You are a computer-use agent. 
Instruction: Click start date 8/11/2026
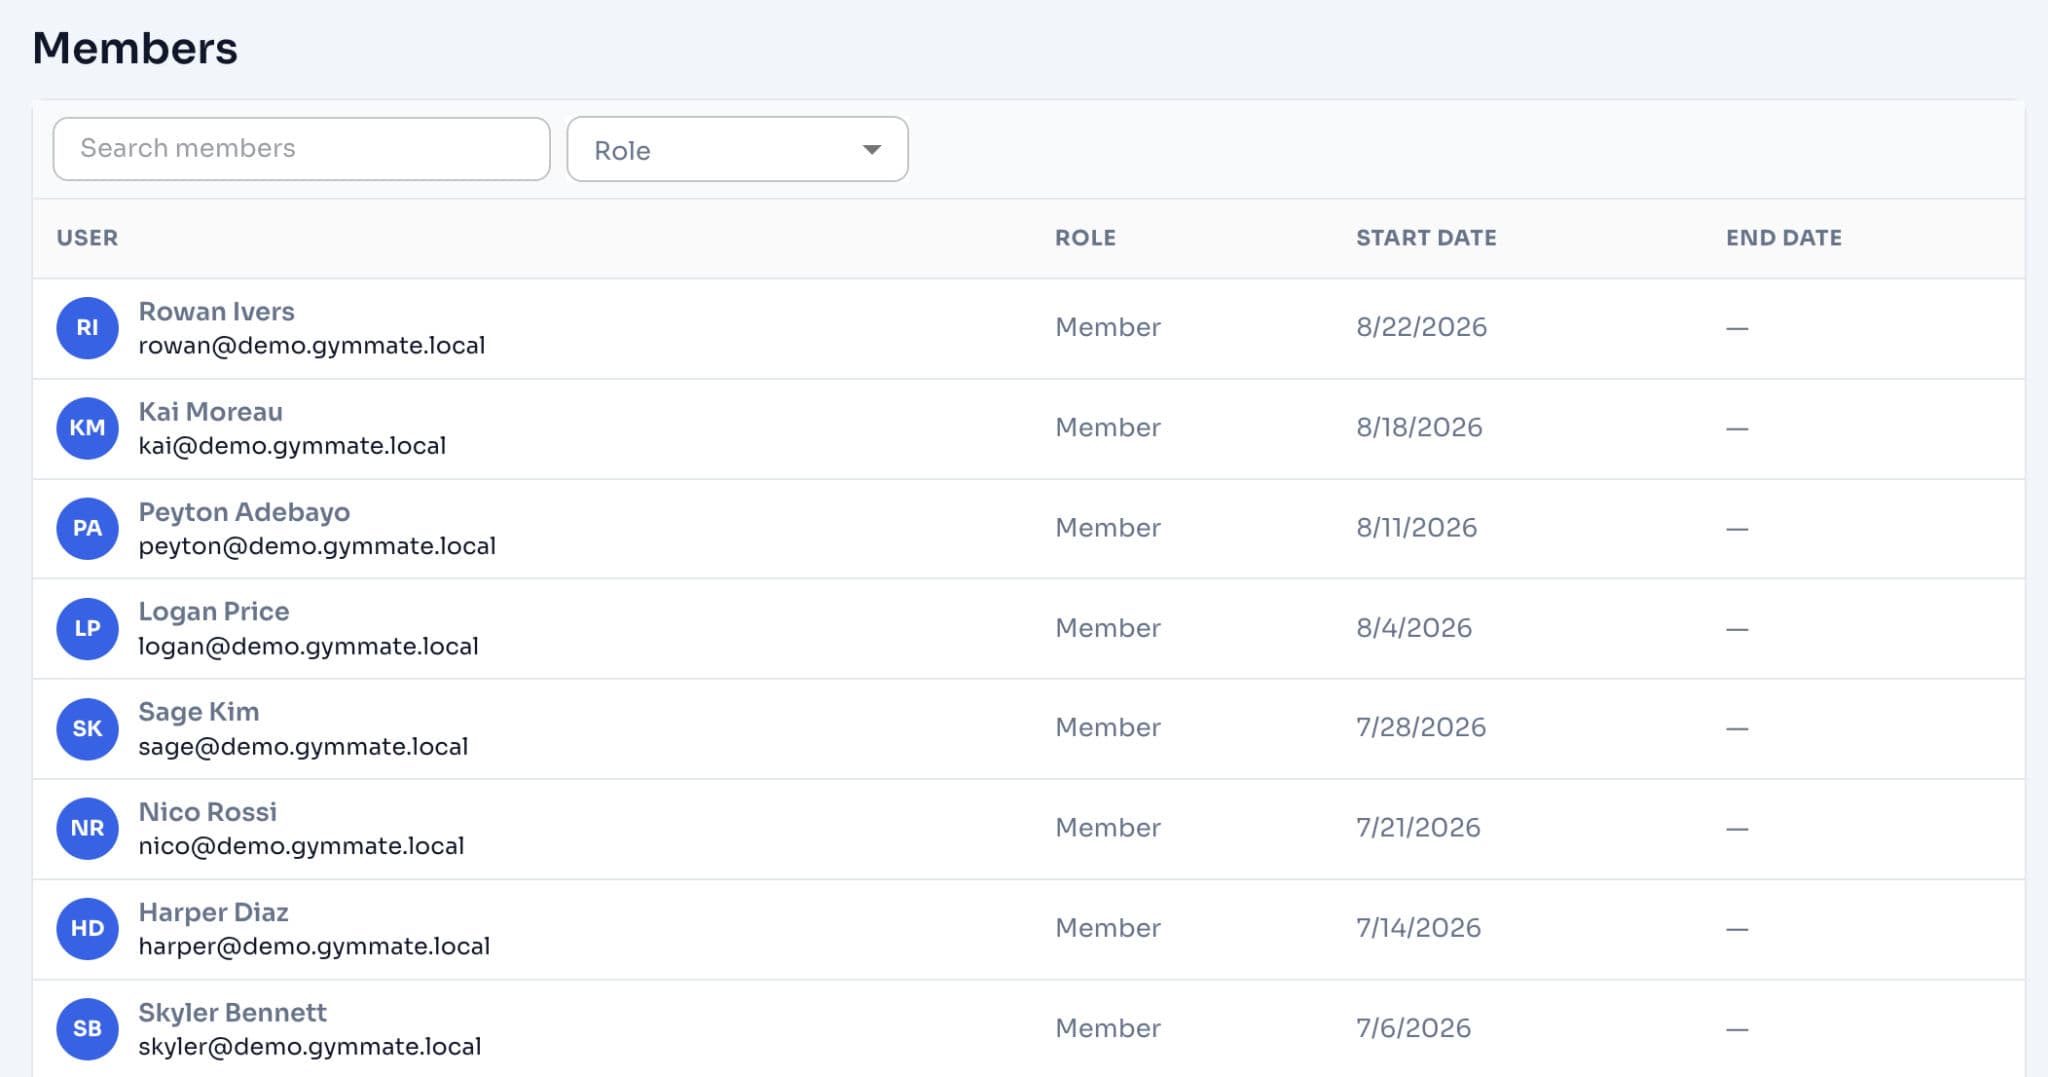(x=1416, y=527)
